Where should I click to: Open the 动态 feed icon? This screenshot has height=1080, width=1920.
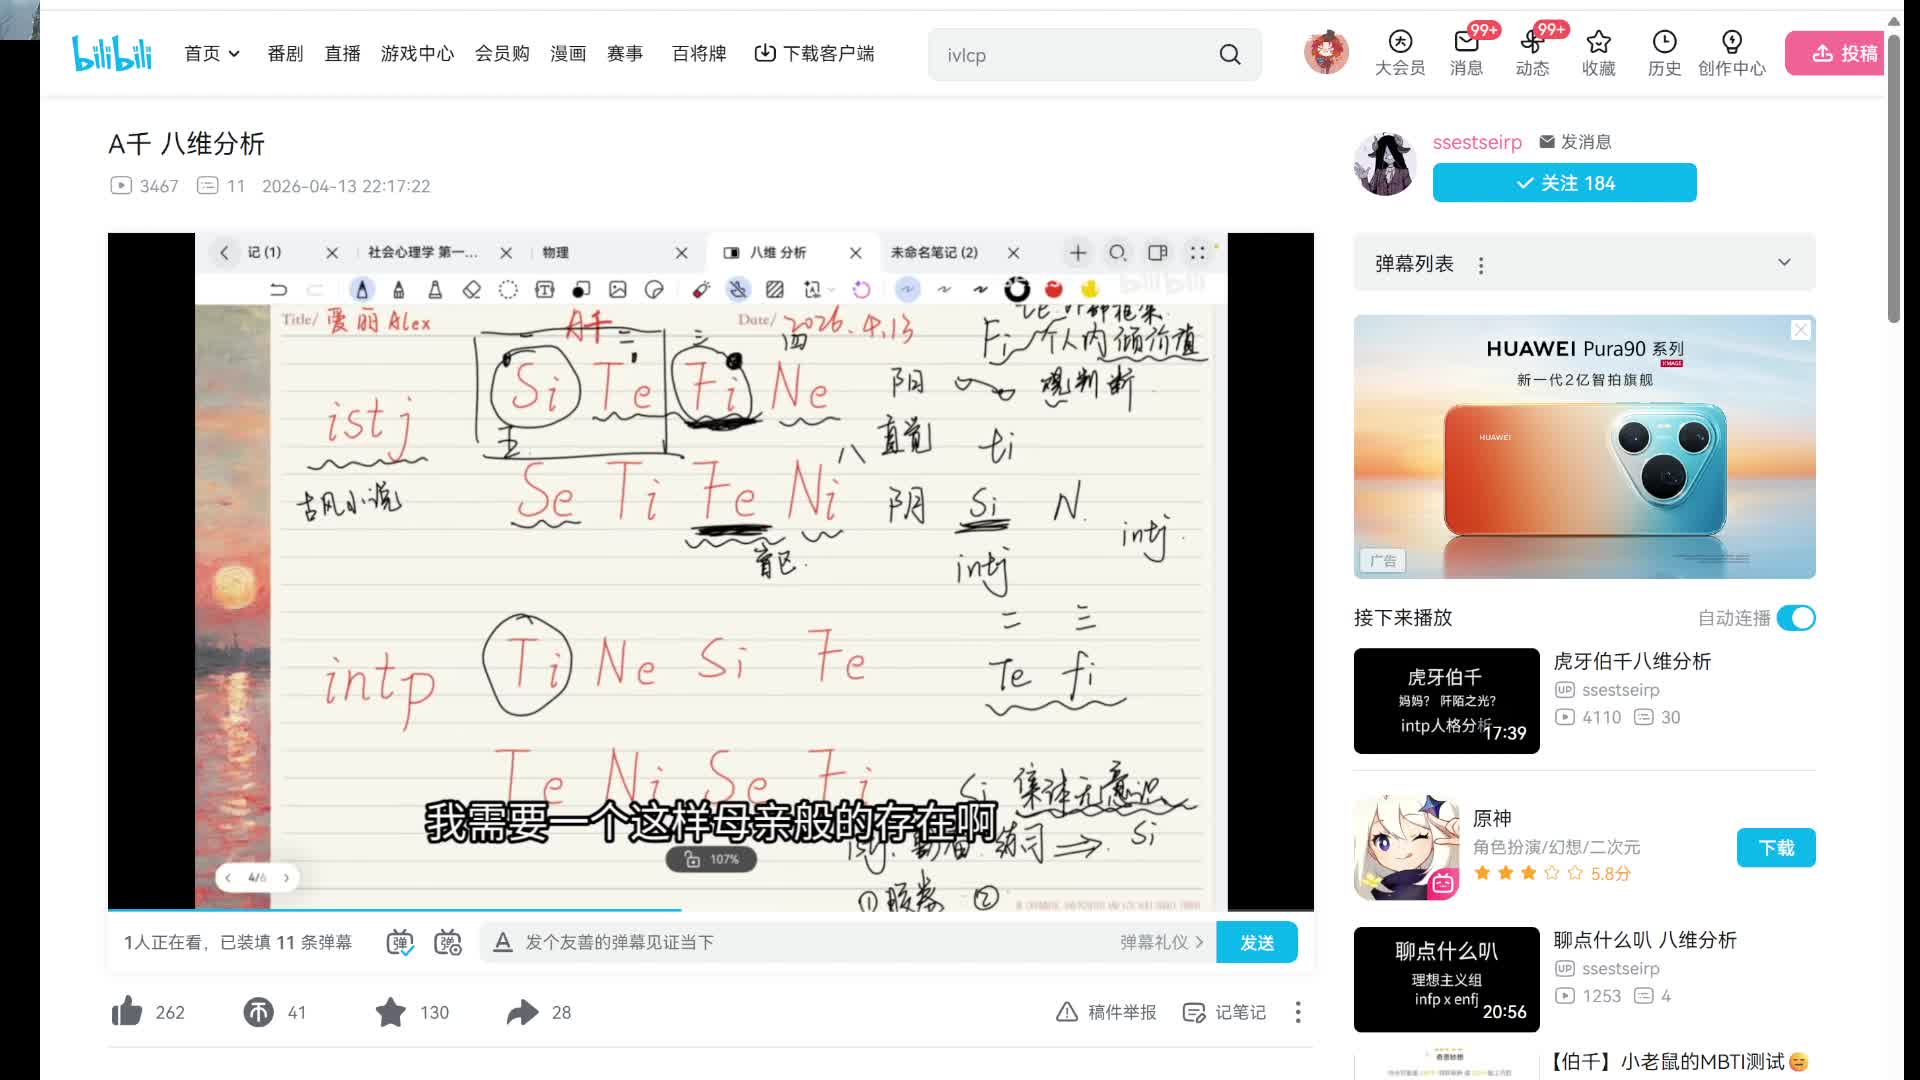(x=1532, y=42)
